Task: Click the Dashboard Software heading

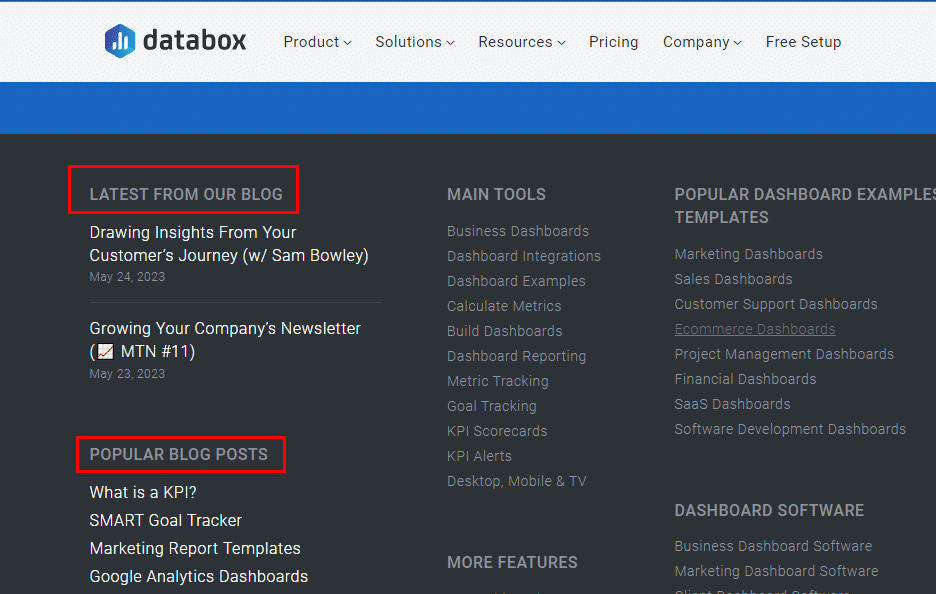Action: [769, 511]
